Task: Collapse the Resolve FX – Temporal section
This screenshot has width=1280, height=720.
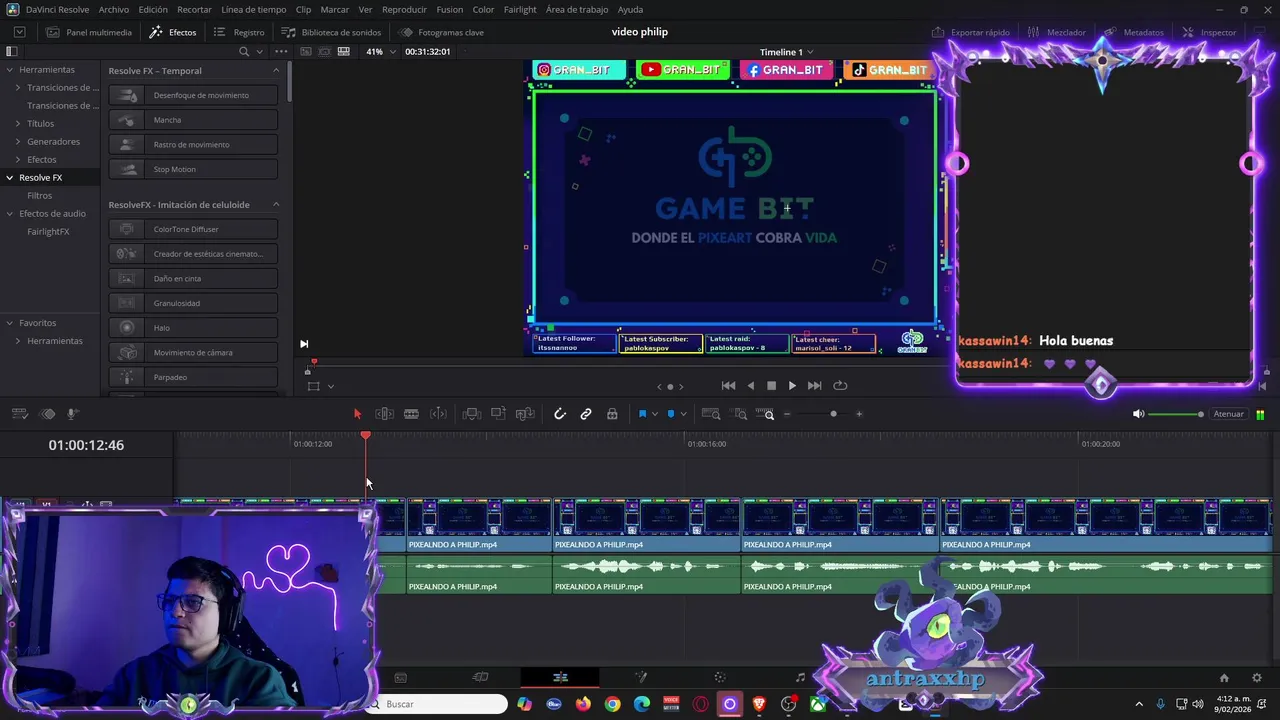Action: coord(276,70)
